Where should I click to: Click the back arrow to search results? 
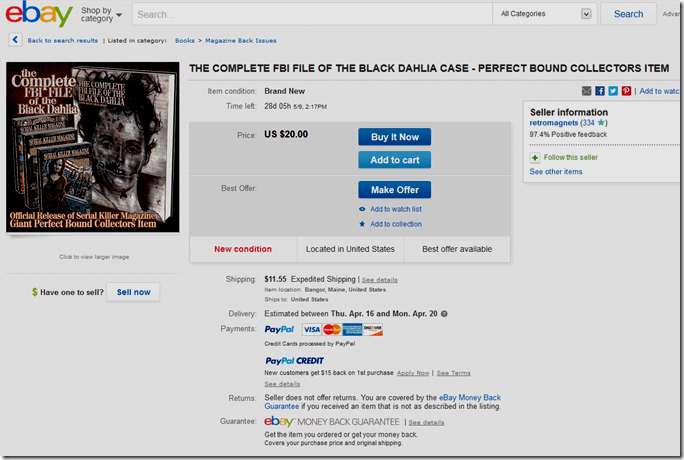(15, 40)
